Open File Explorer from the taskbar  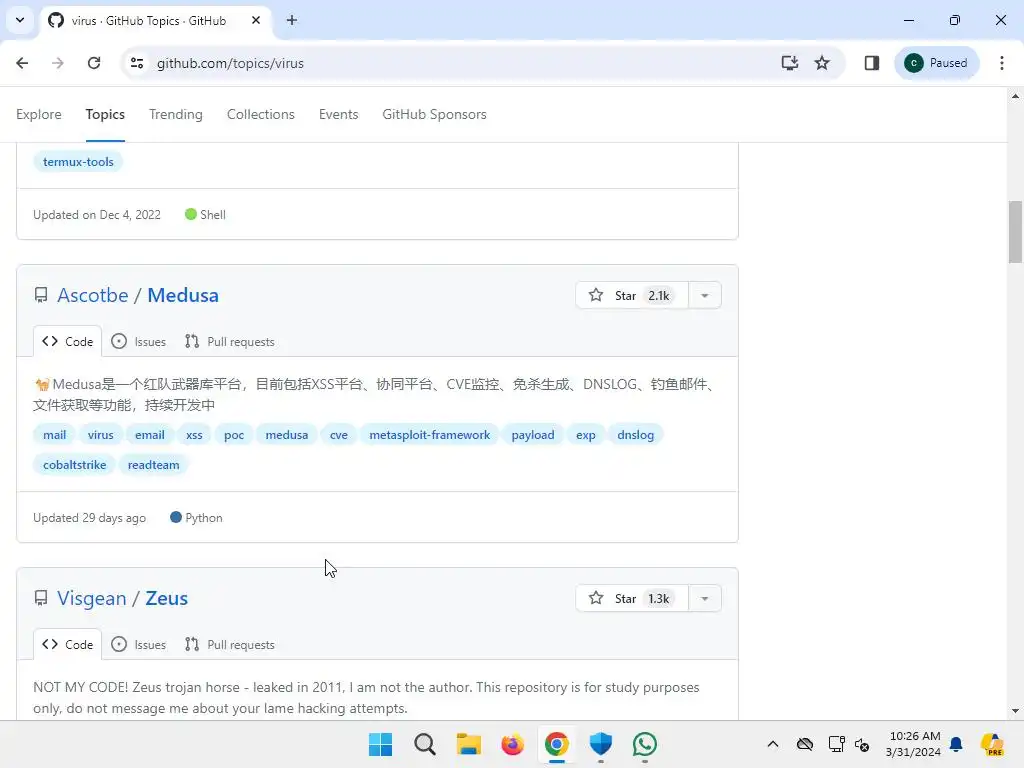tap(468, 744)
